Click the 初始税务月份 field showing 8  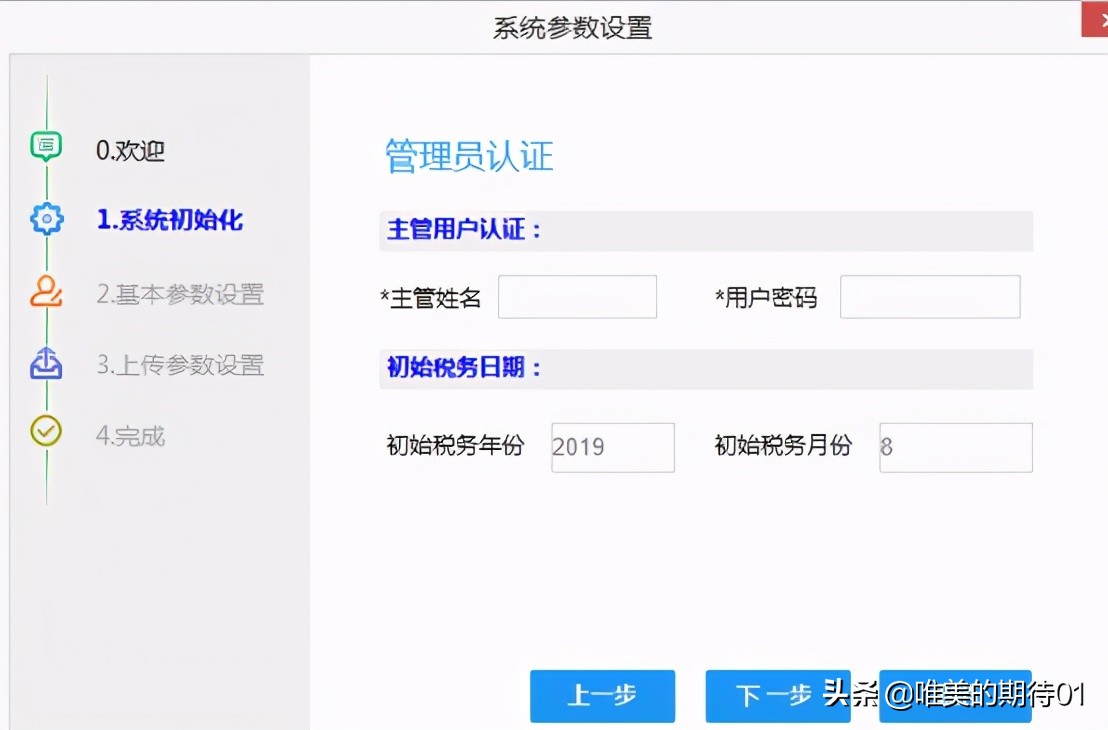(955, 447)
